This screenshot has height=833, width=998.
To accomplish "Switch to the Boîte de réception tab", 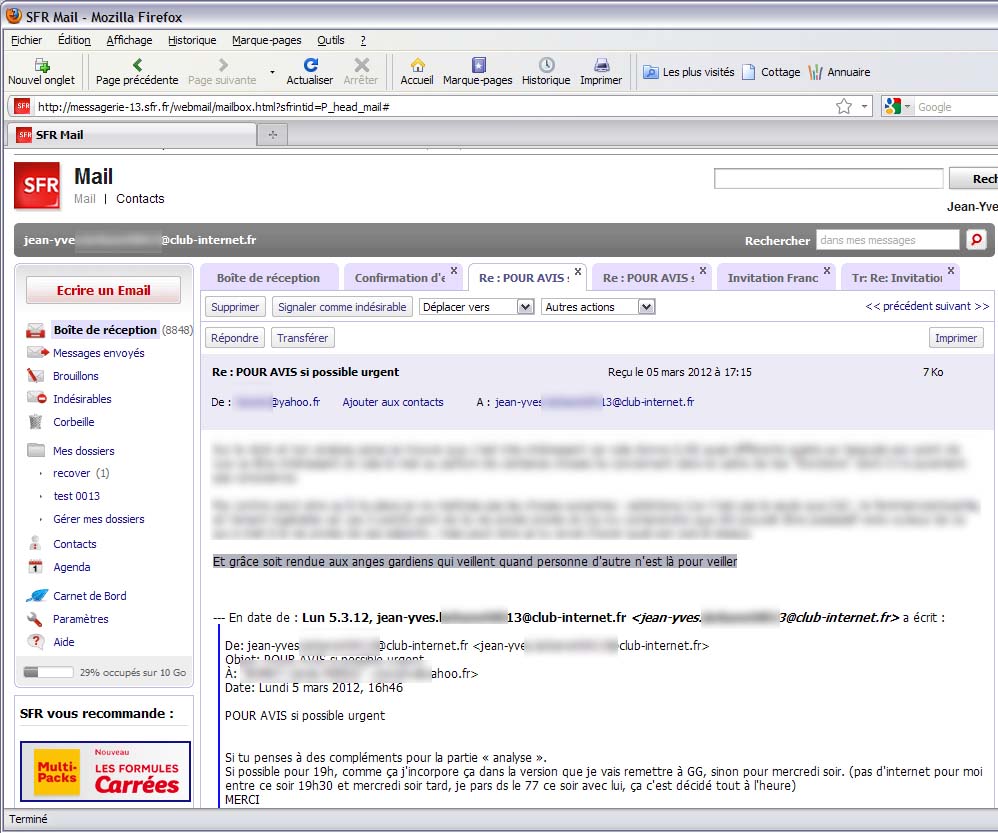I will pyautogui.click(x=269, y=277).
